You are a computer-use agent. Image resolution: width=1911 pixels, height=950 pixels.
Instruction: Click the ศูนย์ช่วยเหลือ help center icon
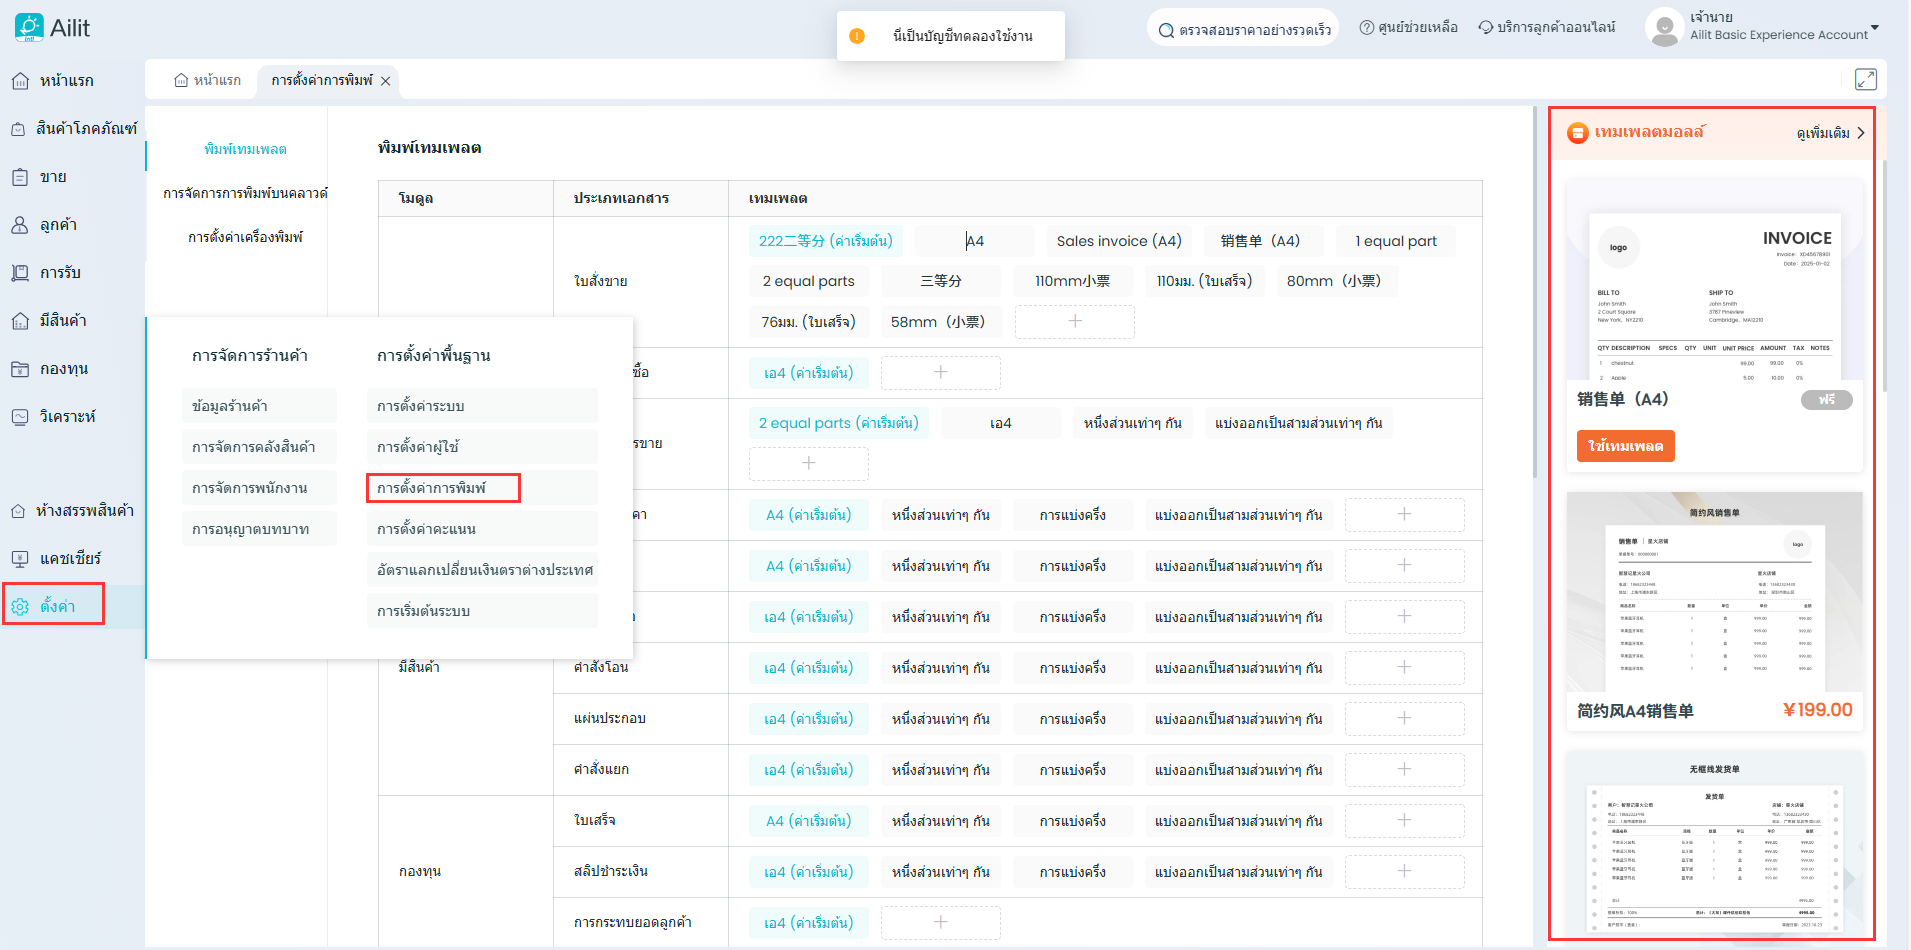click(1367, 28)
